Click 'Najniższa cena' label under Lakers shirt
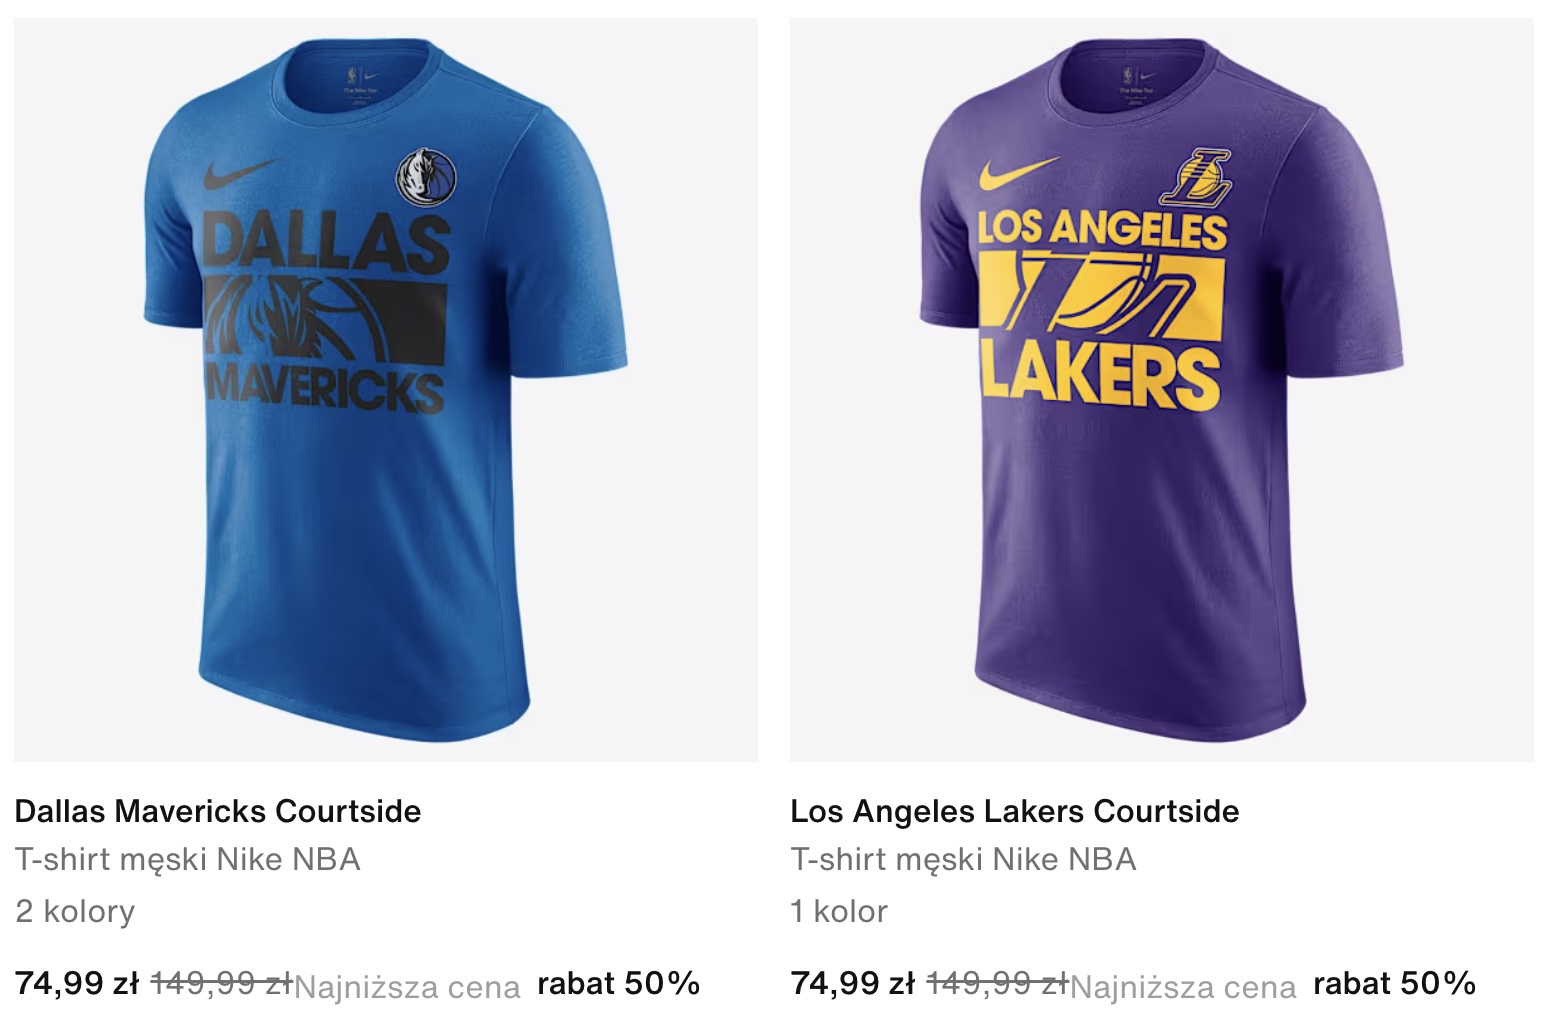Image resolution: width=1548 pixels, height=1030 pixels. pos(1183,988)
